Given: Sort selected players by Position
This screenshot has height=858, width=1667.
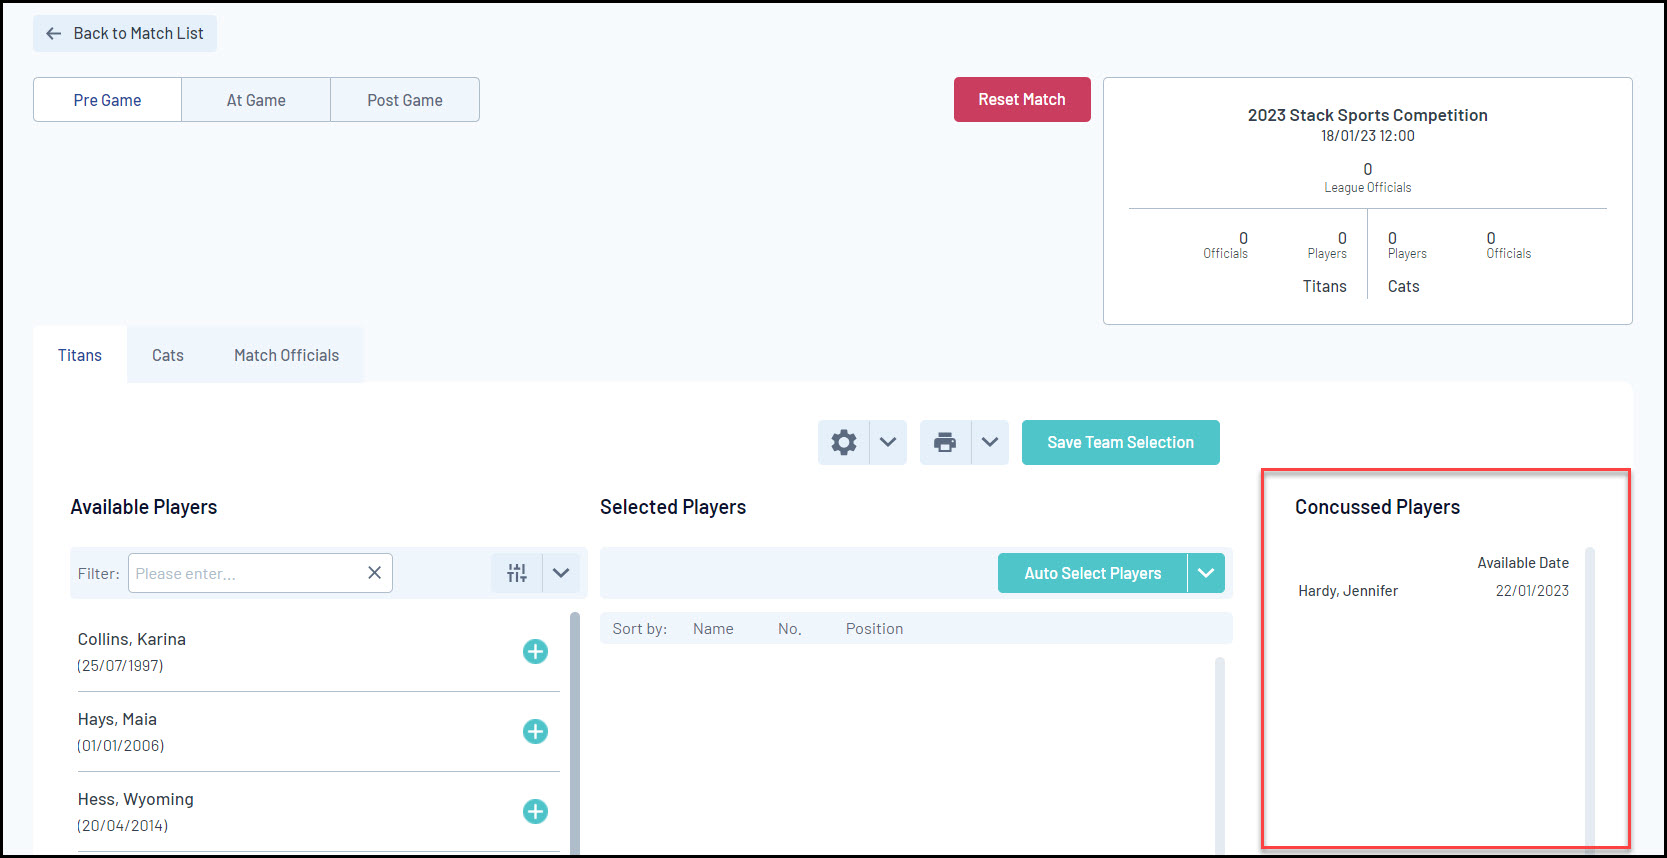Looking at the screenshot, I should [874, 629].
